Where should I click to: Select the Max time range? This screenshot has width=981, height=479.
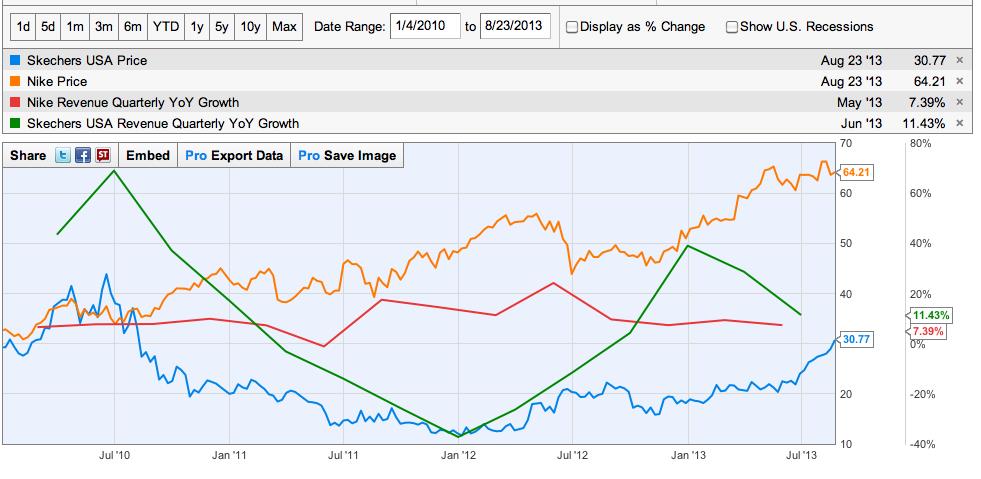(285, 27)
